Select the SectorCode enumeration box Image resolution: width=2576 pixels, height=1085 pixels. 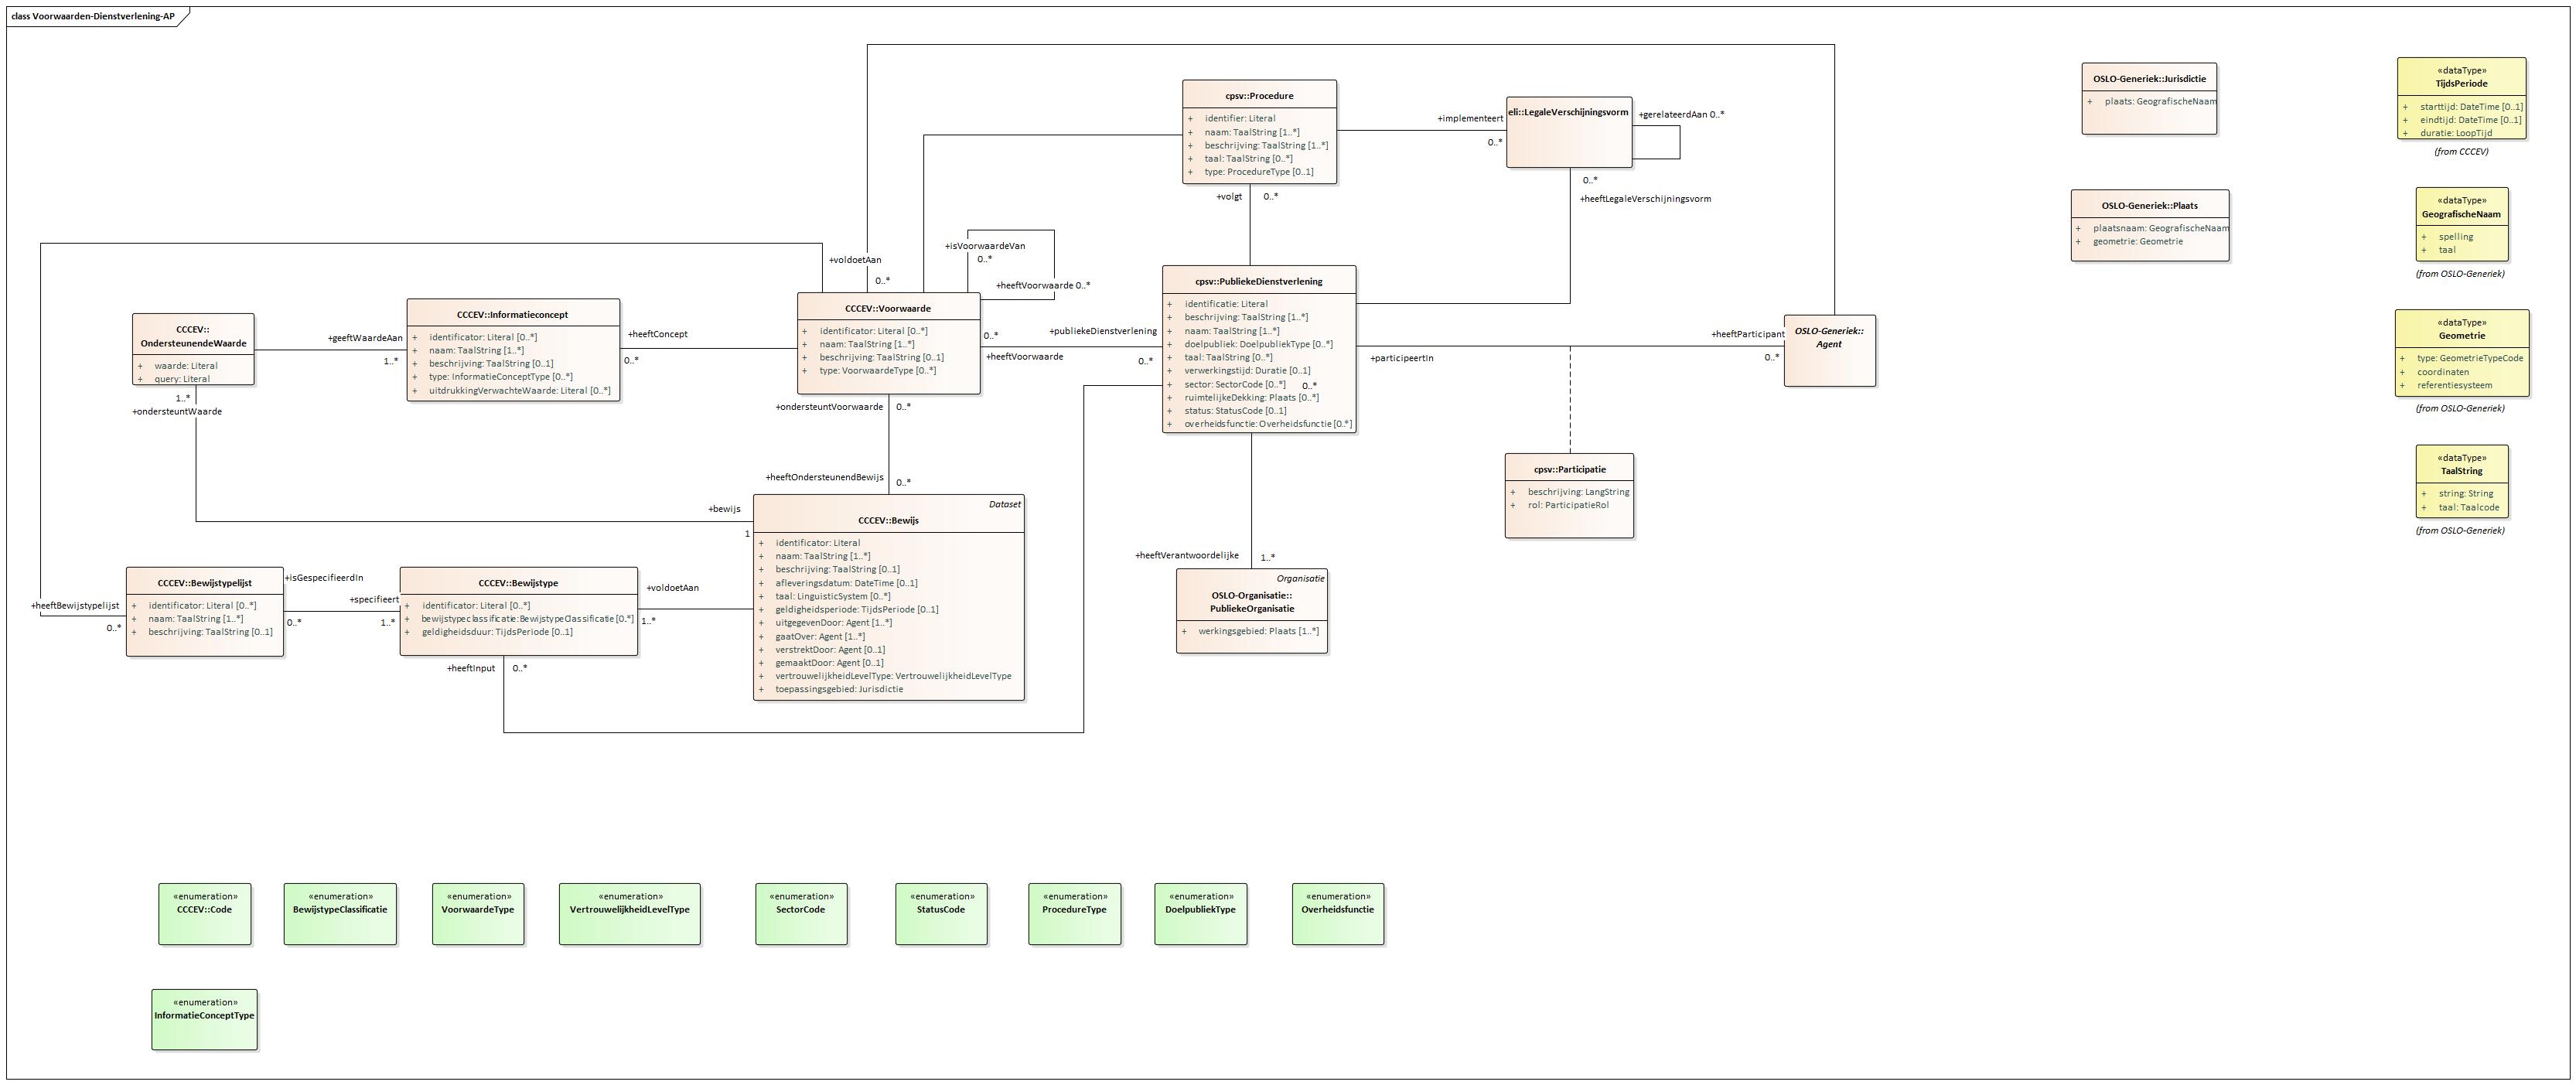(801, 913)
